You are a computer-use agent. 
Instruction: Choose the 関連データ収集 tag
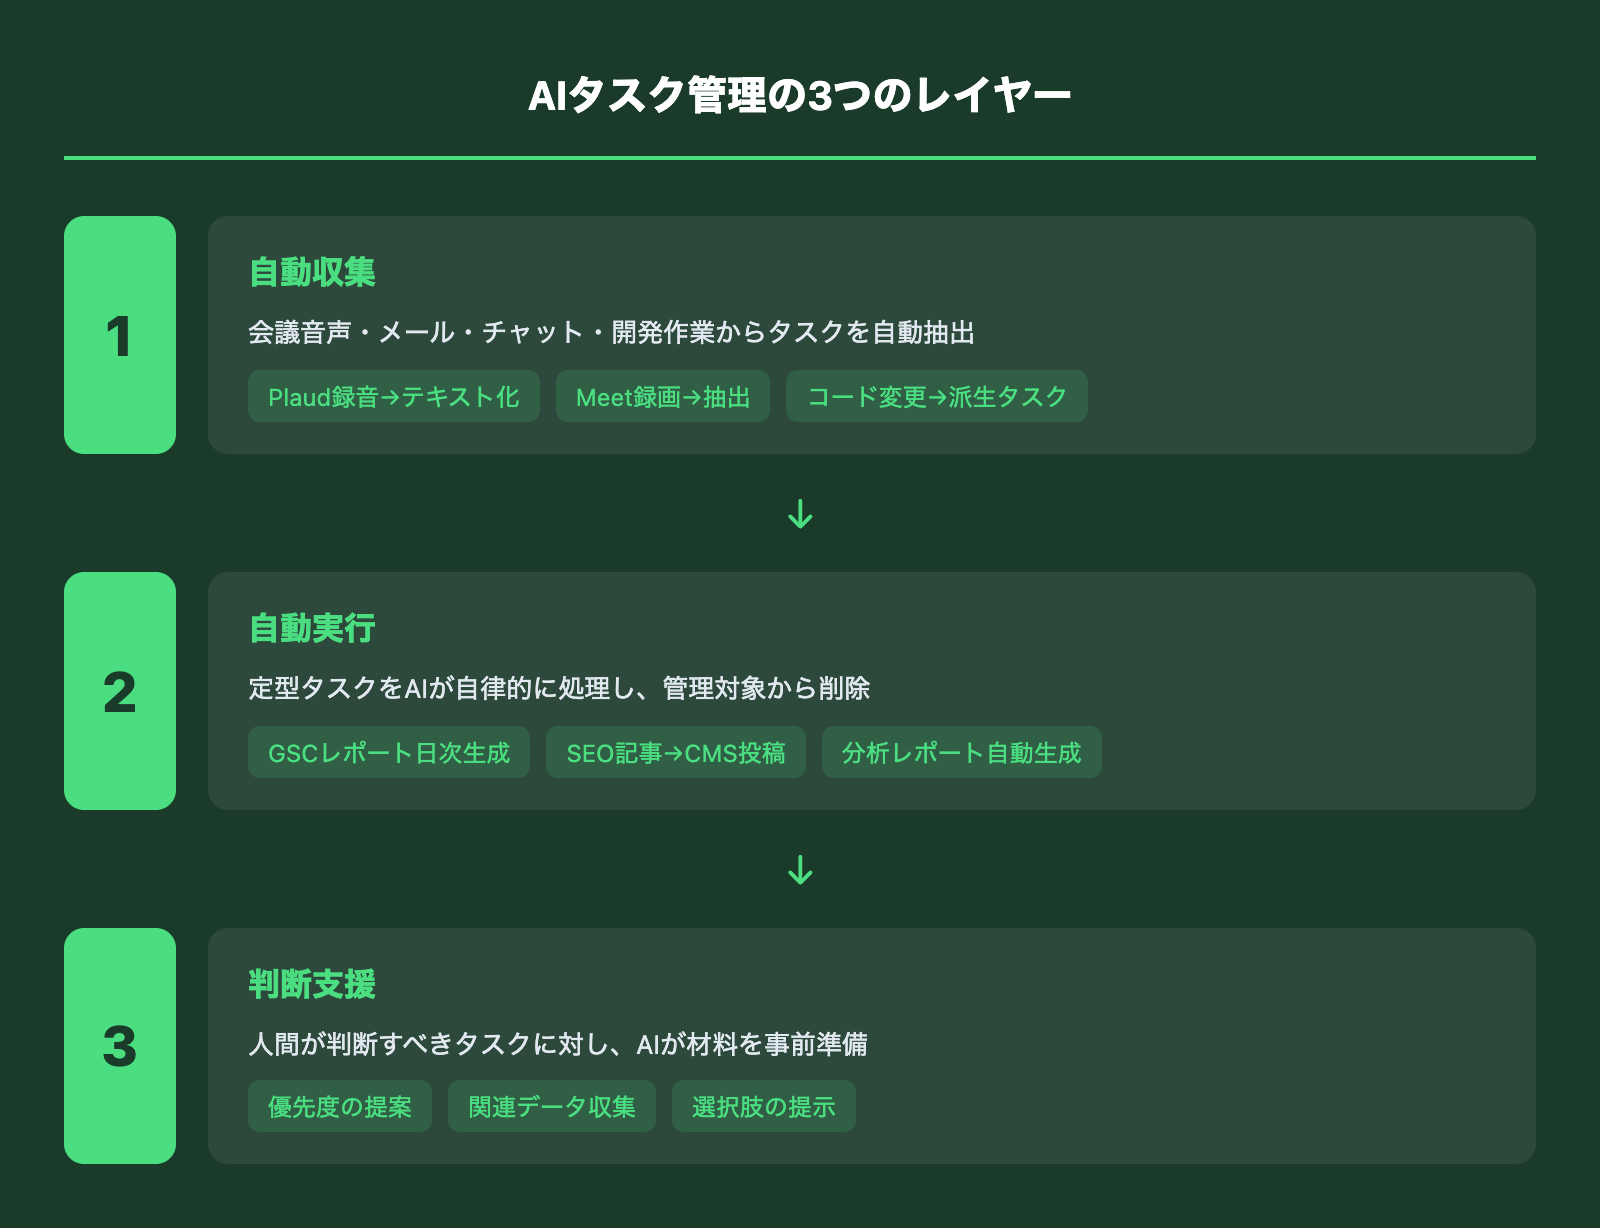coord(552,1107)
